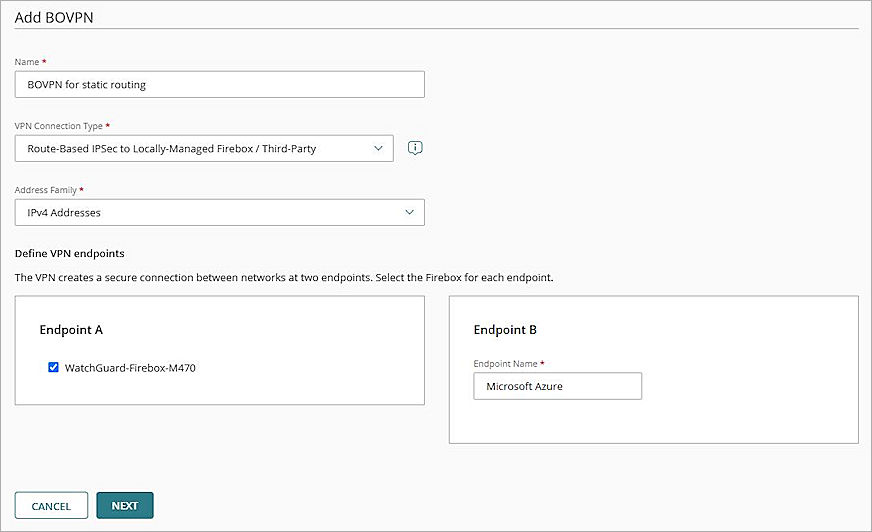Click the VPN Connection Type label
This screenshot has height=532, width=872.
[59, 126]
